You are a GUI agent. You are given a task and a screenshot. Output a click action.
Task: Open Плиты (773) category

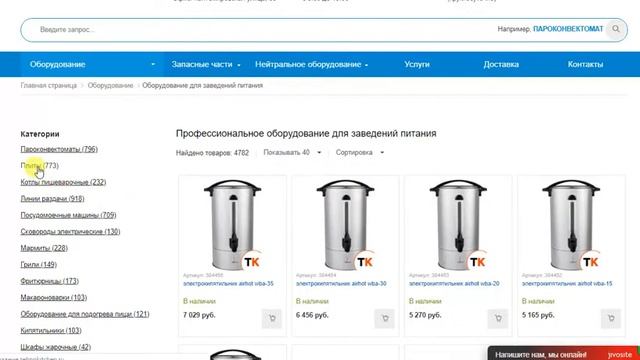tap(40, 166)
